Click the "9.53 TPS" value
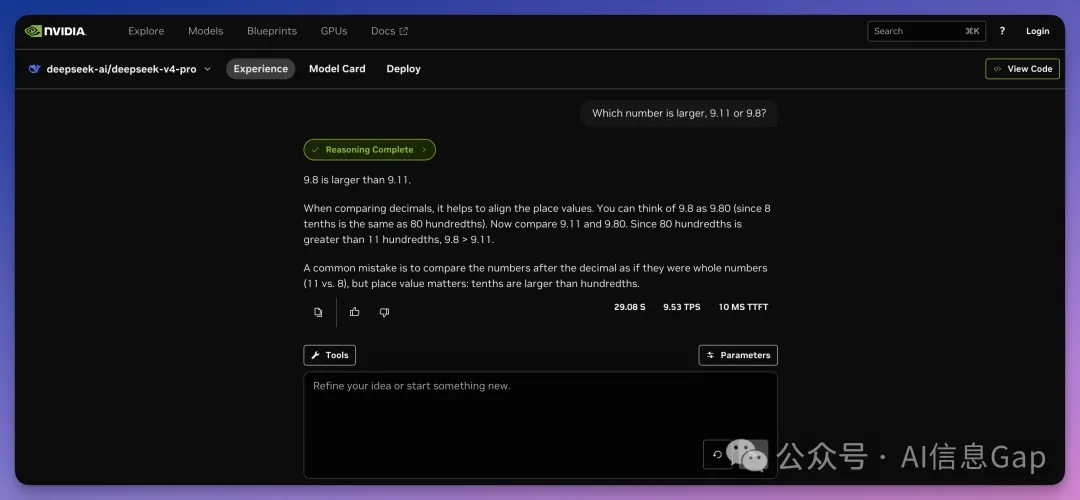This screenshot has height=500, width=1080. pyautogui.click(x=682, y=307)
